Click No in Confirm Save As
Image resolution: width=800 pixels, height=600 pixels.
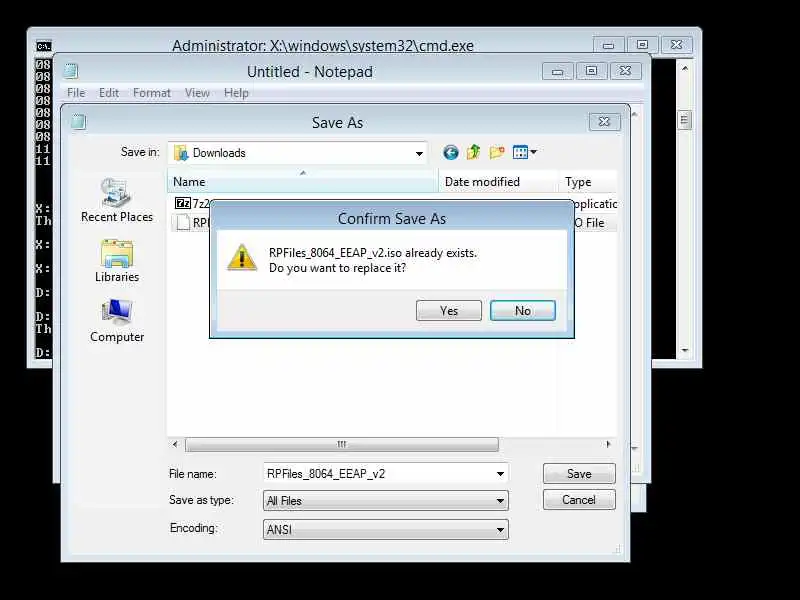[522, 311]
